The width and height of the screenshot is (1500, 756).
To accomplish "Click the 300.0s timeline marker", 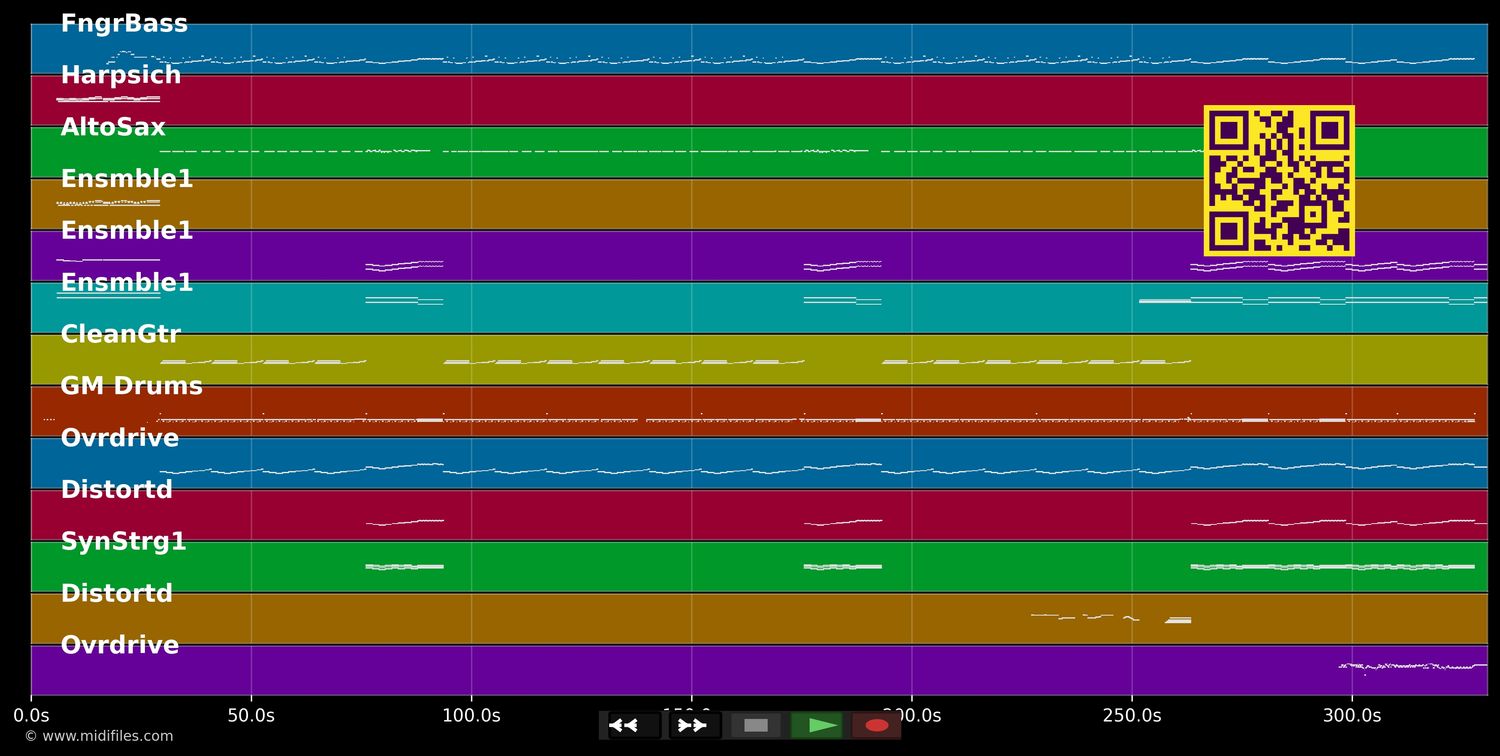I will pos(1352,716).
